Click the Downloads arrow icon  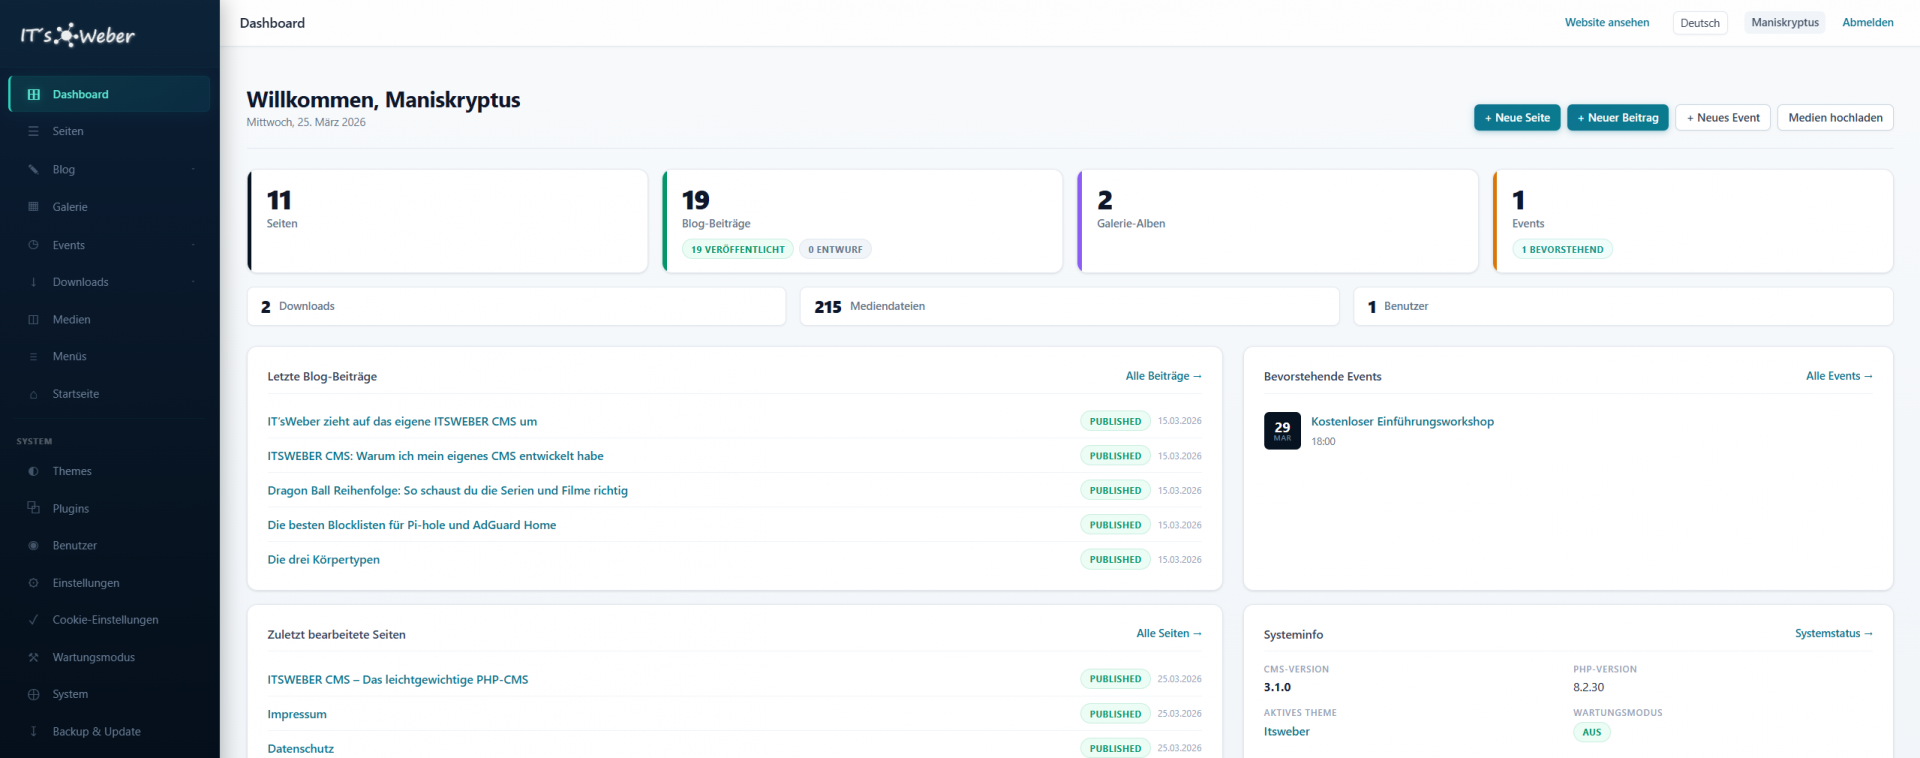click(33, 282)
